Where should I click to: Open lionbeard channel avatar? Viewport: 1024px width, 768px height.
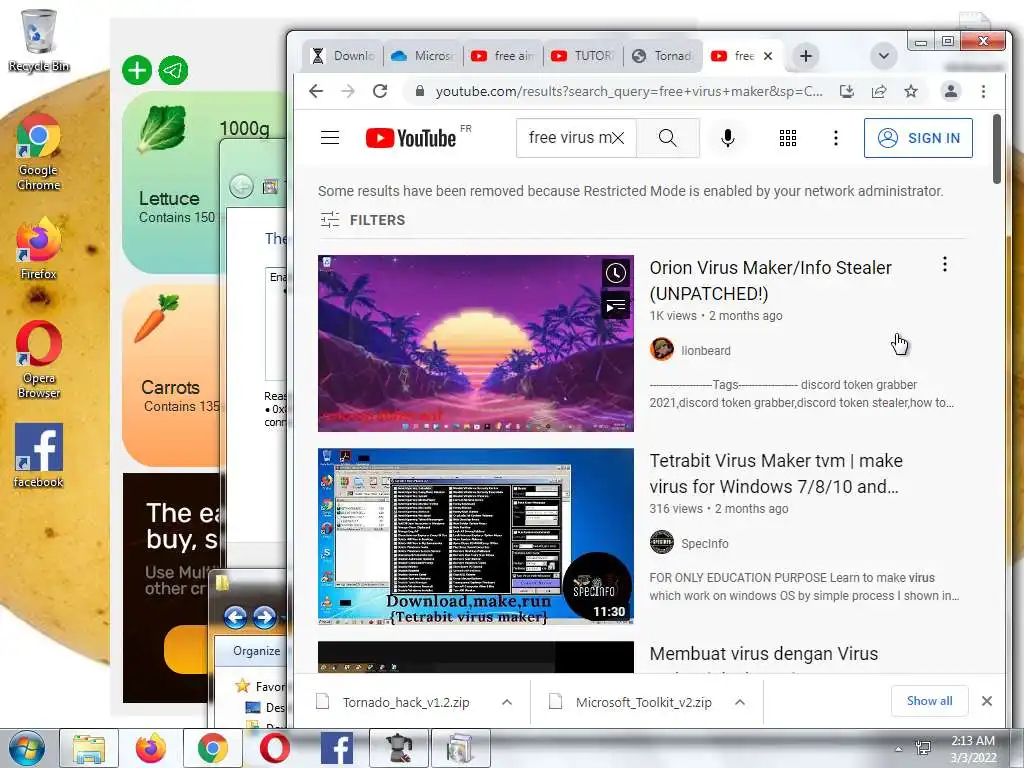pyautogui.click(x=662, y=349)
